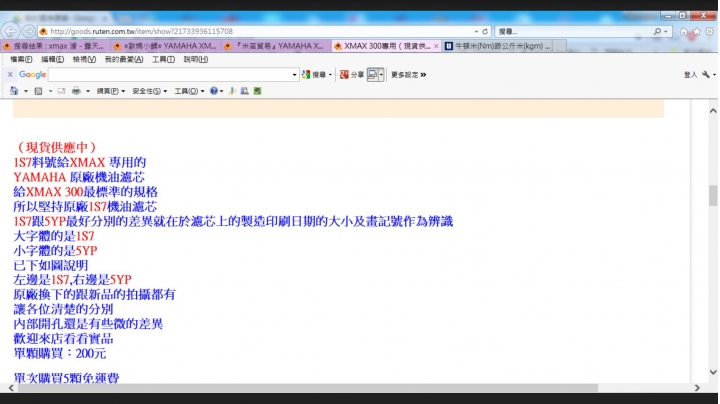Click the research add-on icon beside the music note
Screen dimensions: 720x404
pyautogui.click(x=245, y=91)
